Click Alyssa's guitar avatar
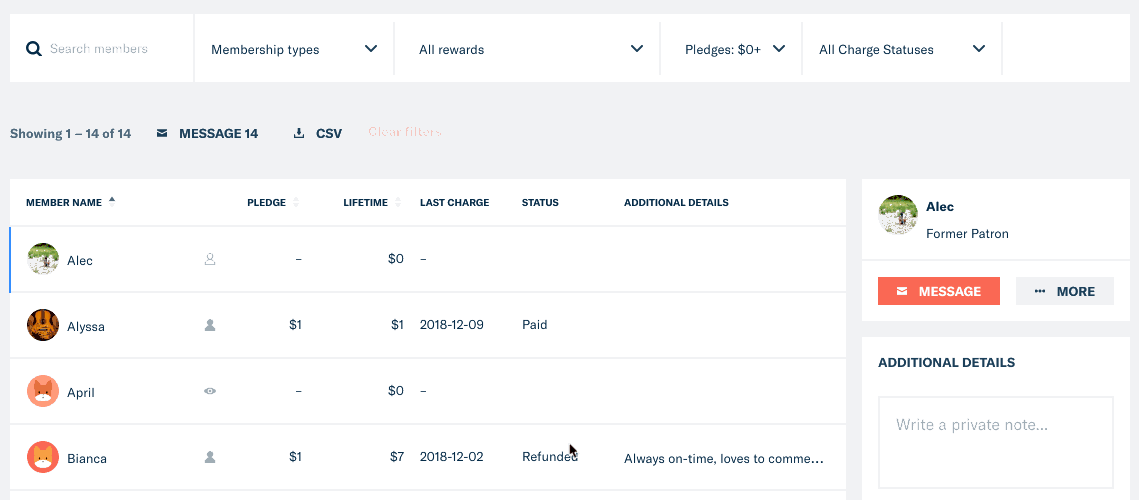 (x=43, y=326)
